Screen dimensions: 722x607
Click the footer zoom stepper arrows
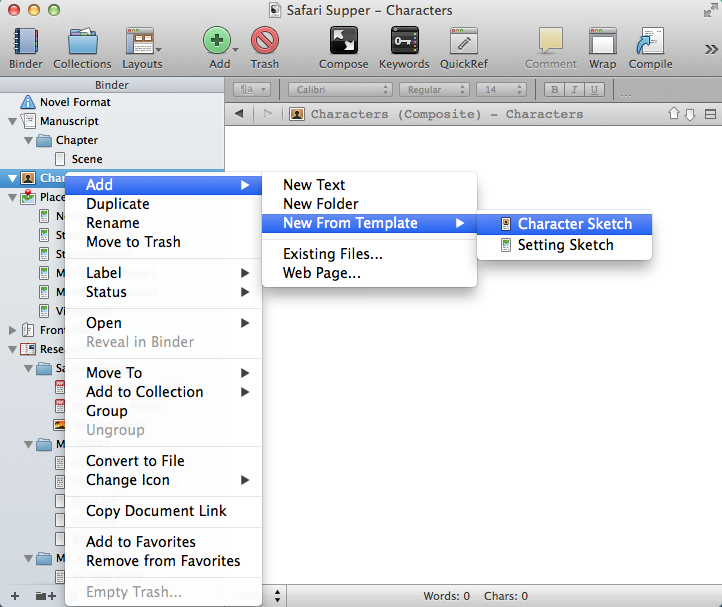tap(277, 596)
